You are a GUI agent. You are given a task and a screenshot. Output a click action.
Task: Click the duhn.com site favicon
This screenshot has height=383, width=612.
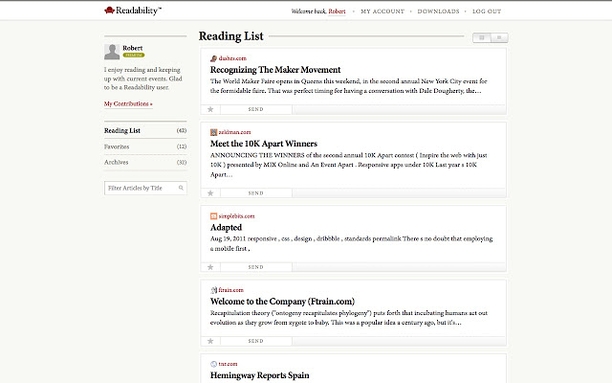coord(213,59)
